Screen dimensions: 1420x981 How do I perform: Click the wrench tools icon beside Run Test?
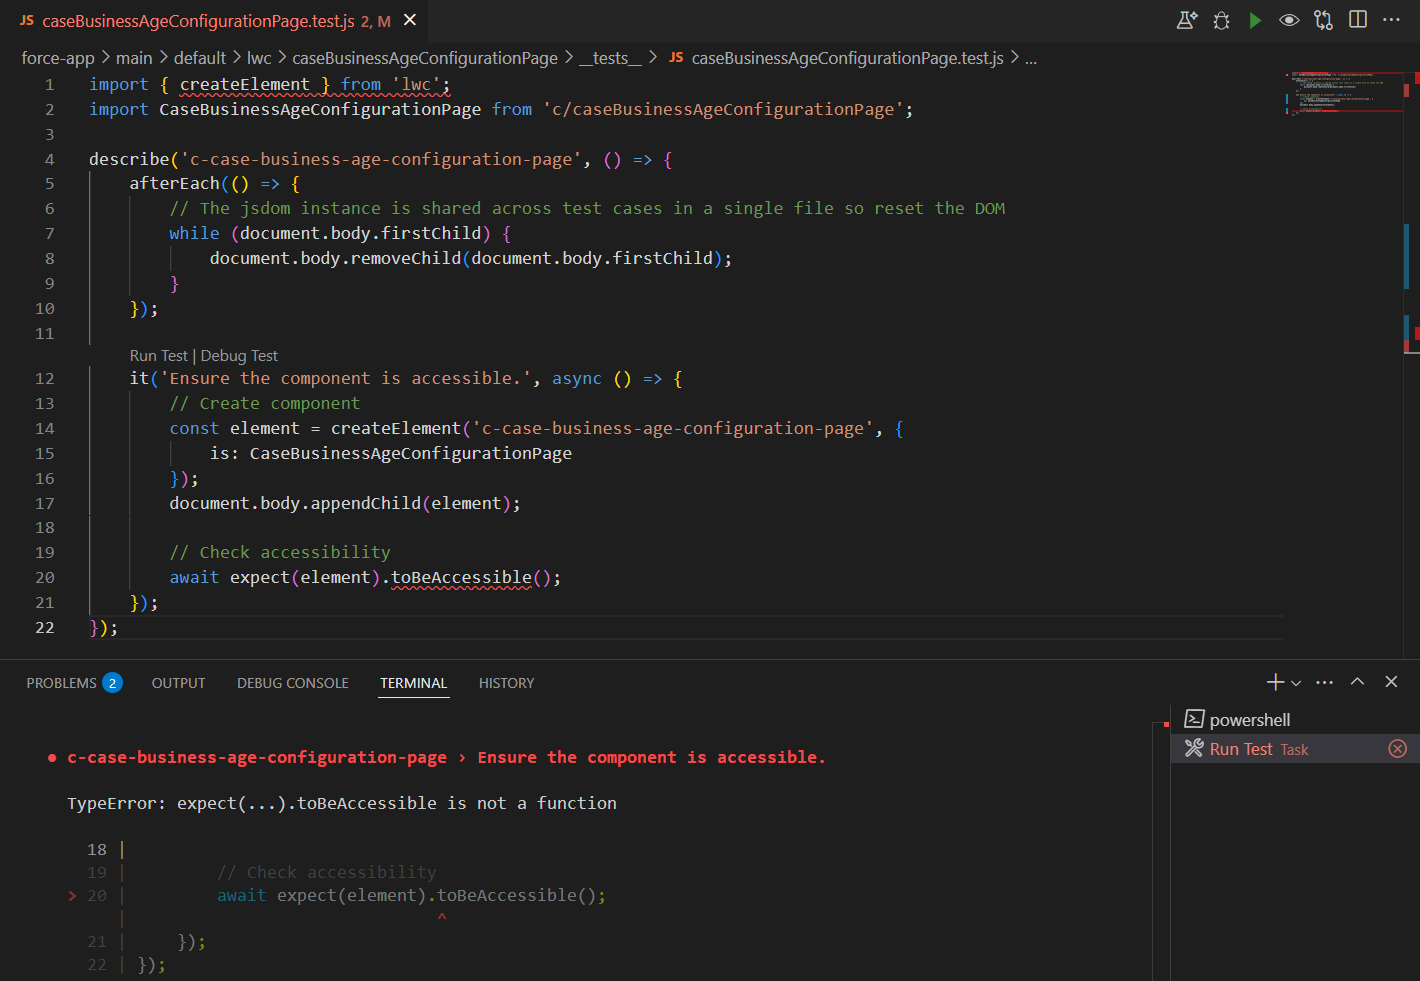pos(1194,748)
